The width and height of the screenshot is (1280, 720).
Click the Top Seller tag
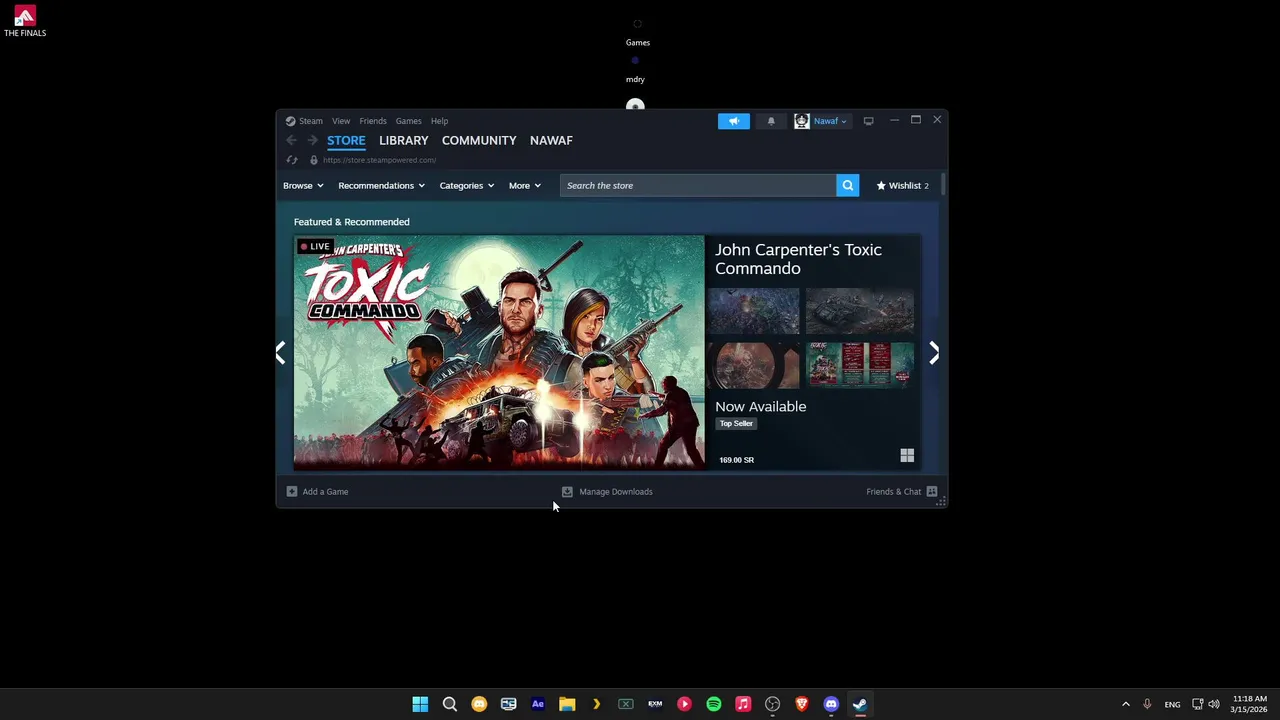tap(736, 423)
